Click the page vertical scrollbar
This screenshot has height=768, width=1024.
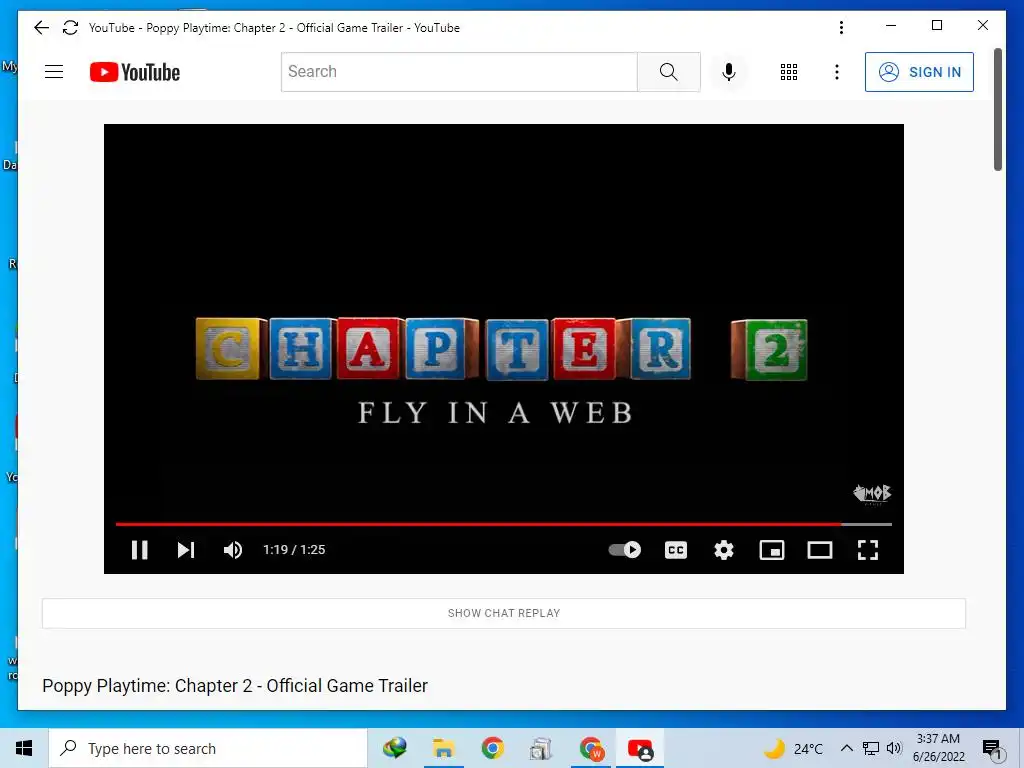998,109
